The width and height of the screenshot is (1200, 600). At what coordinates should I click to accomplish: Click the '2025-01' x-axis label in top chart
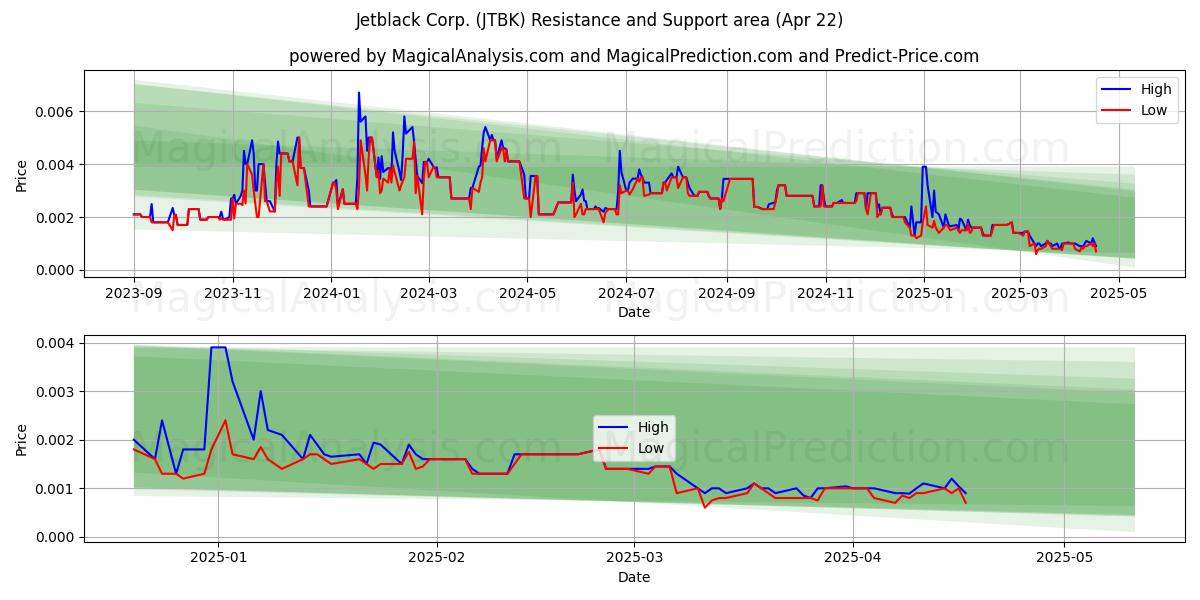[924, 293]
